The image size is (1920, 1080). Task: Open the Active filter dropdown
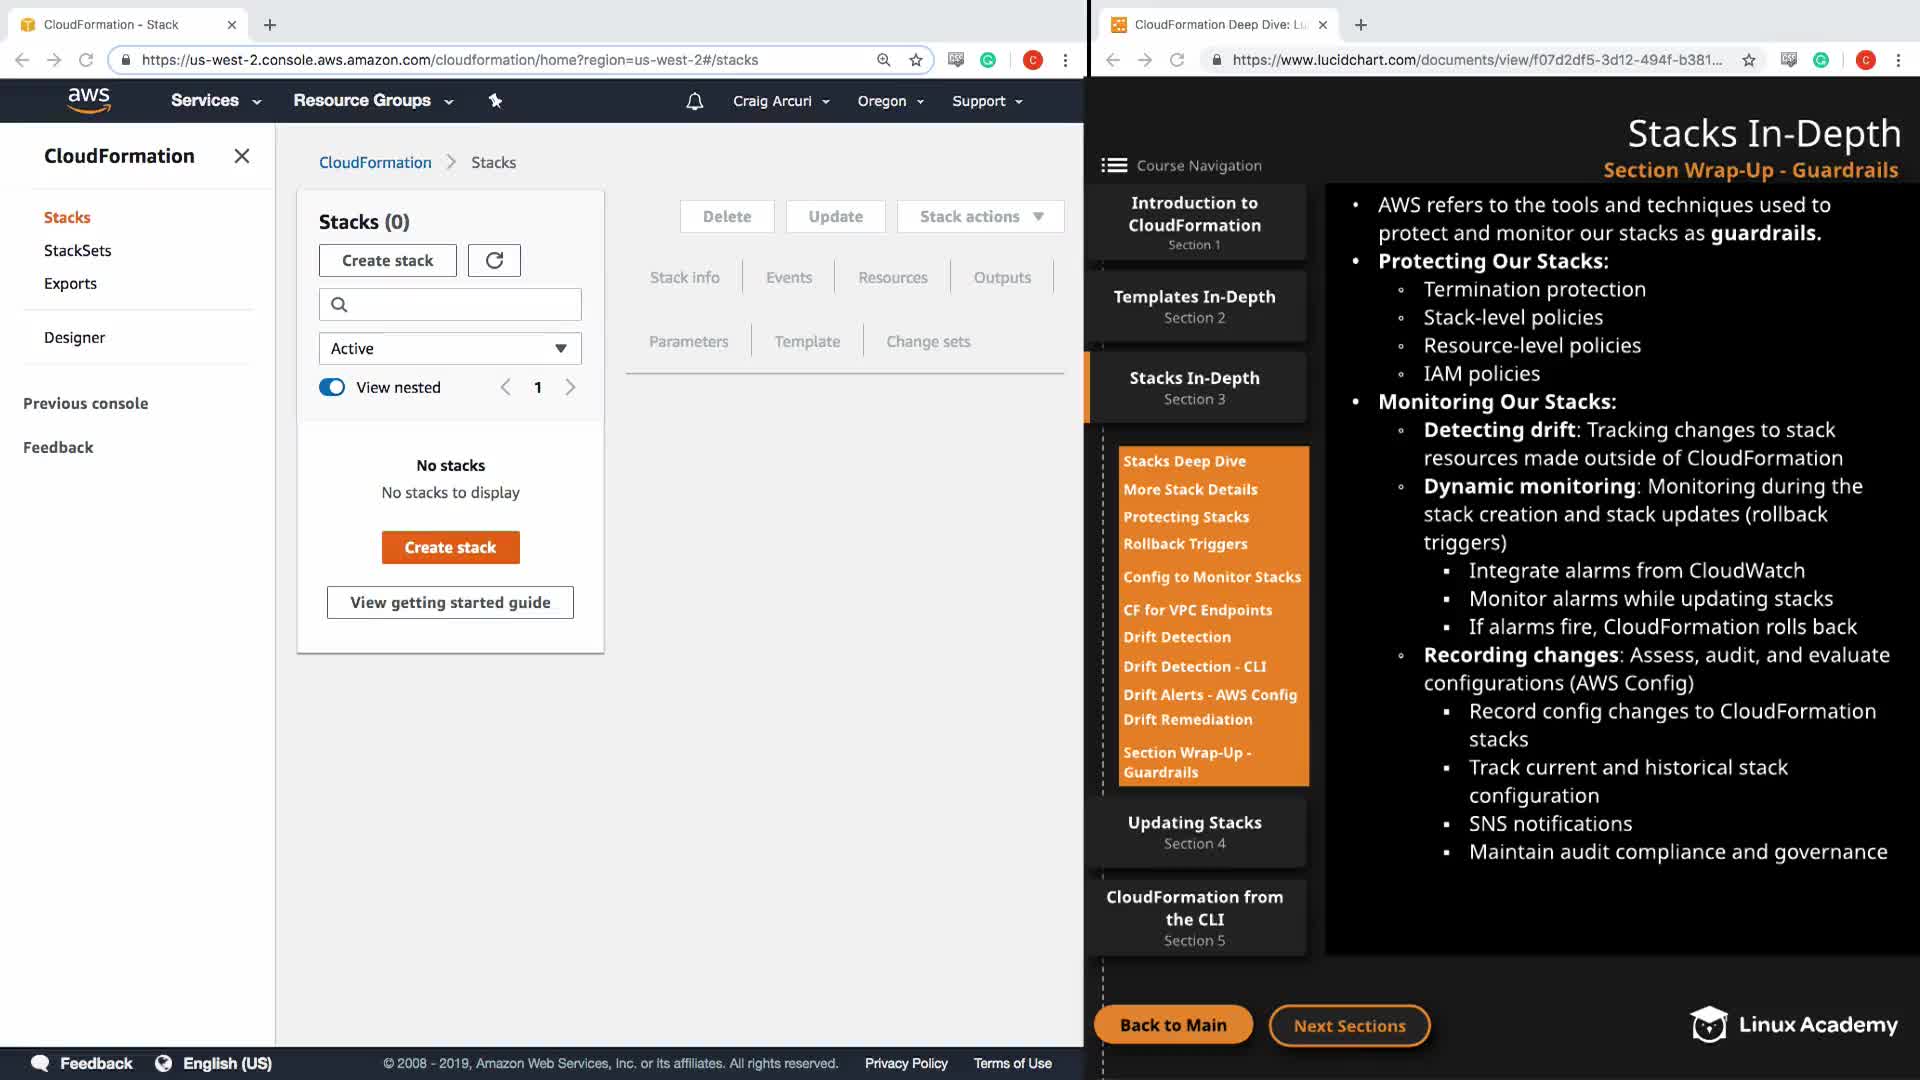[450, 348]
